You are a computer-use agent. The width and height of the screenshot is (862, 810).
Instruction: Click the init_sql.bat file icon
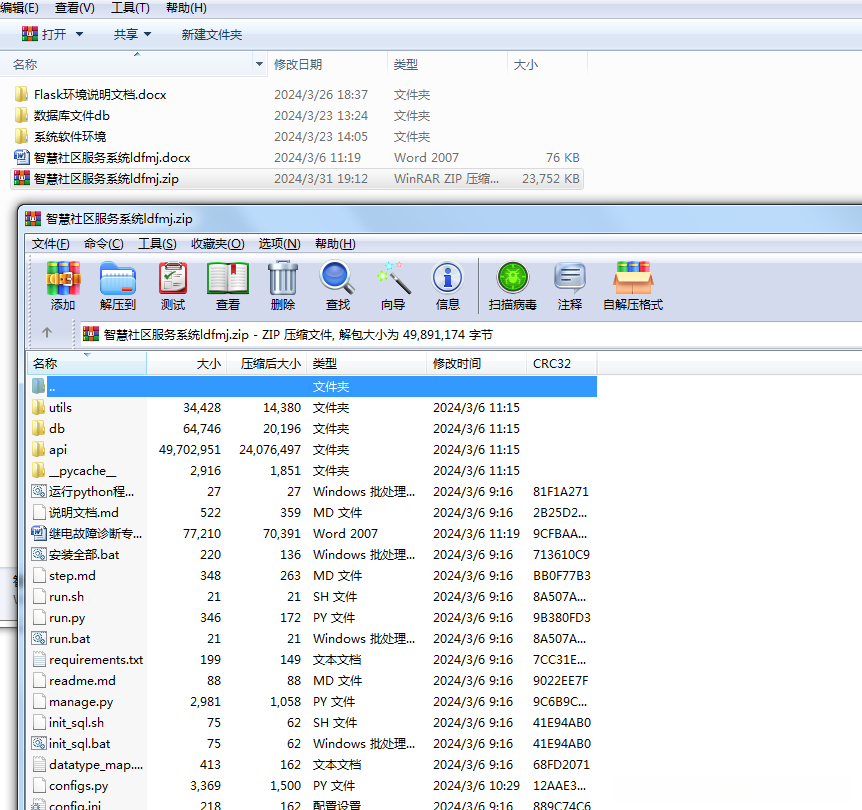[x=38, y=743]
